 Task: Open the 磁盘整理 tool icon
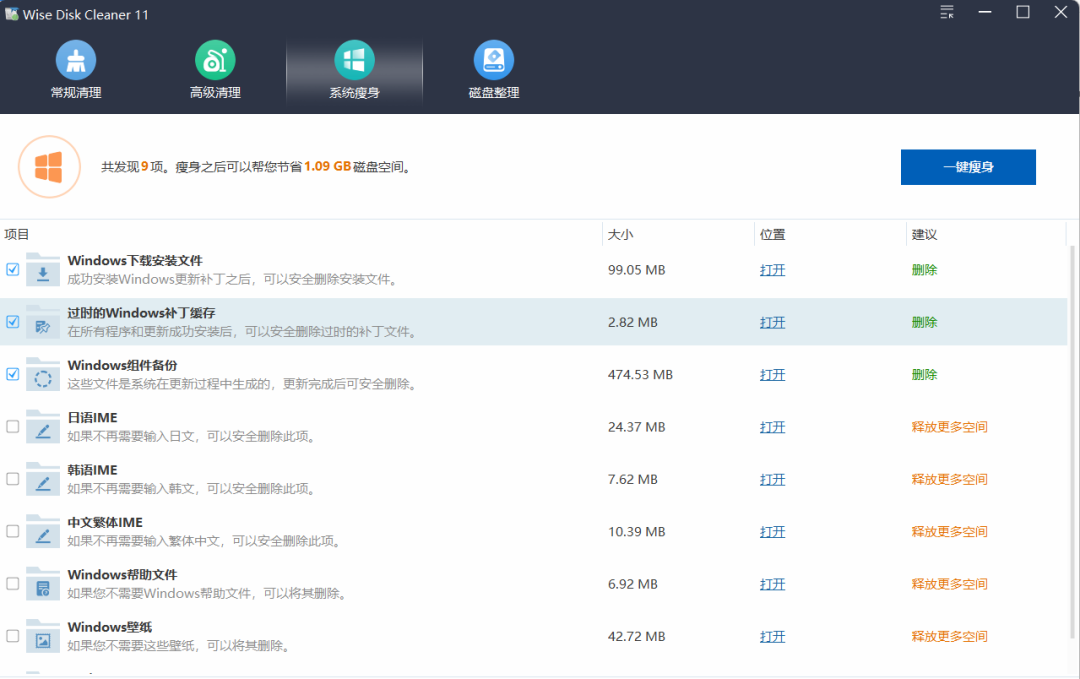pyautogui.click(x=493, y=60)
